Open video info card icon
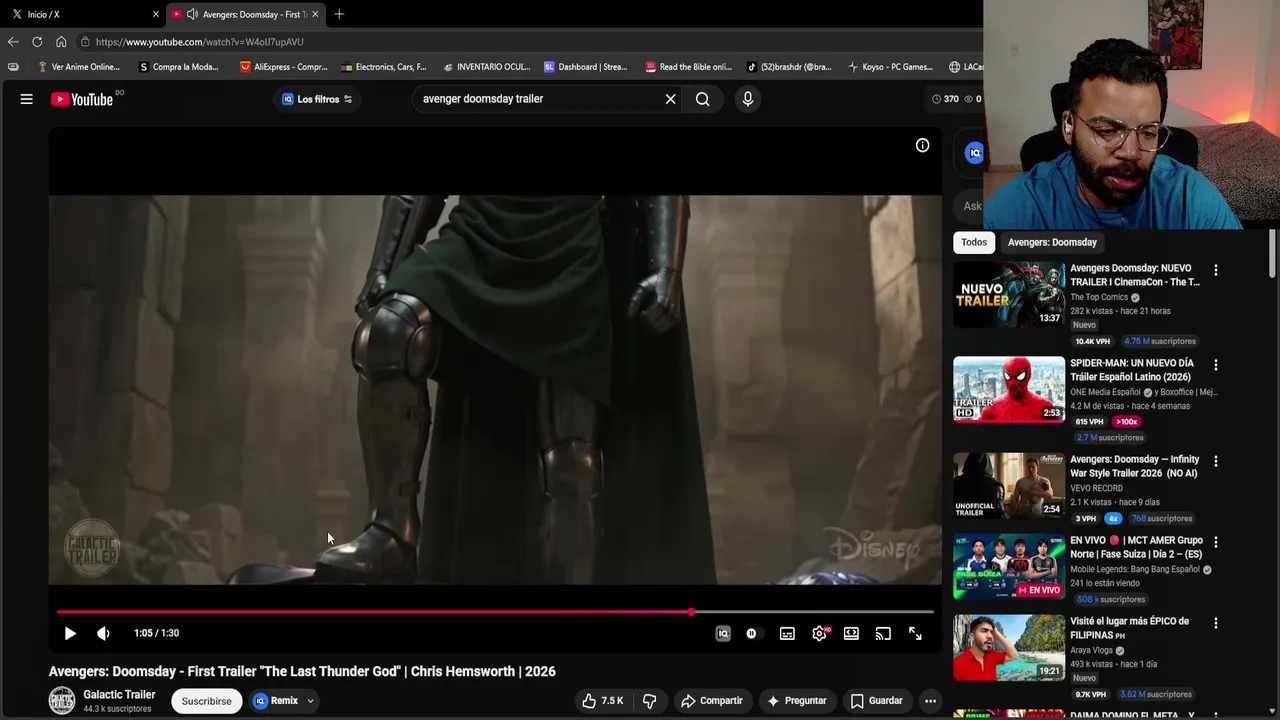The width and height of the screenshot is (1280, 720). 922,146
